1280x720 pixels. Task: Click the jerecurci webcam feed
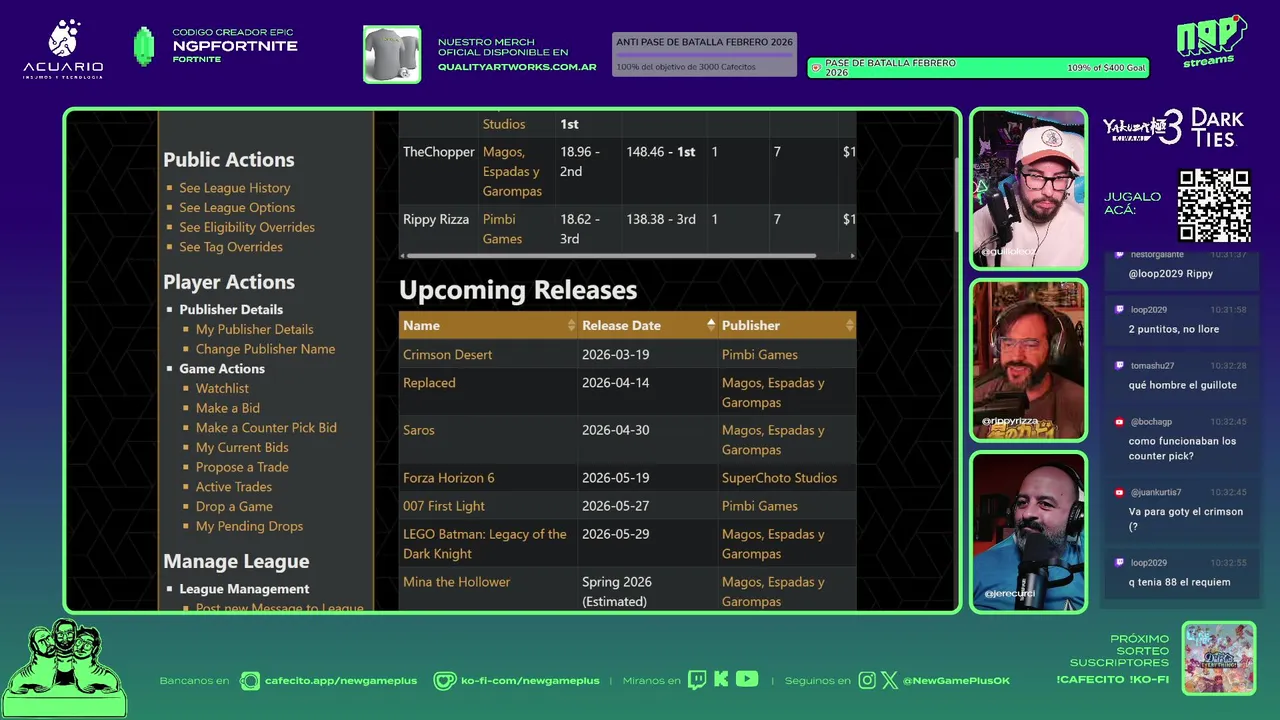(x=1028, y=532)
